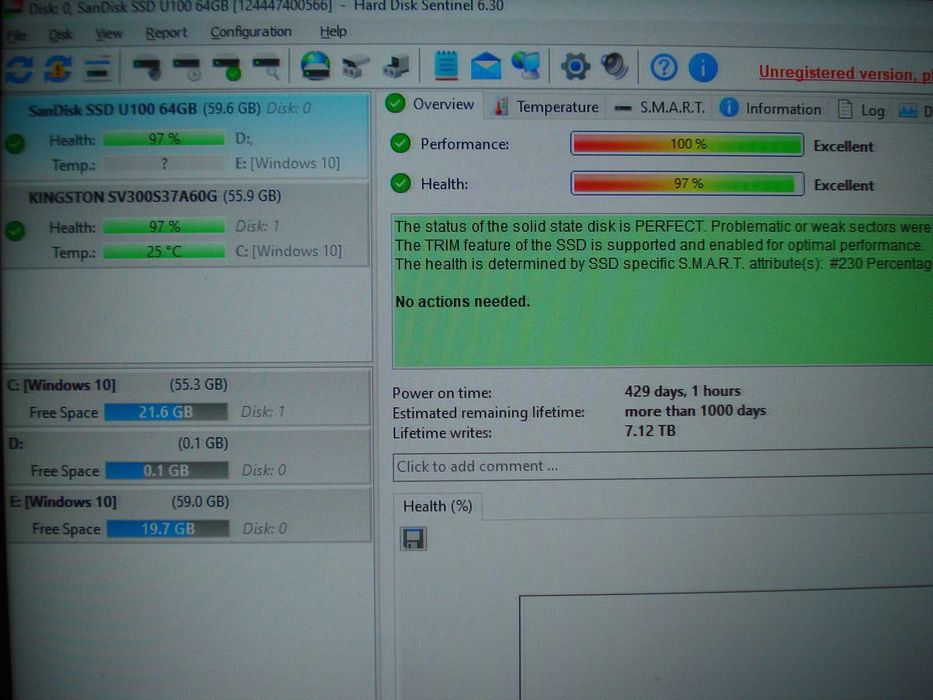Click the '7.12 TB' lifetime writes value
The height and width of the screenshot is (700, 933).
tap(650, 430)
